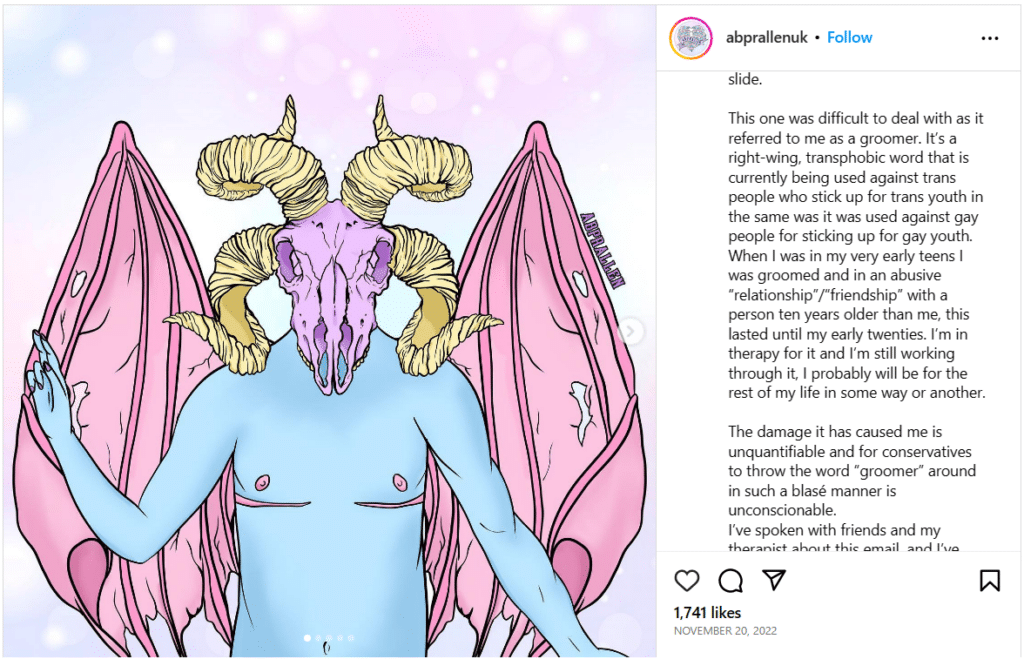Advance to the next slide with the arrow
The height and width of the screenshot is (659, 1024).
(630, 331)
